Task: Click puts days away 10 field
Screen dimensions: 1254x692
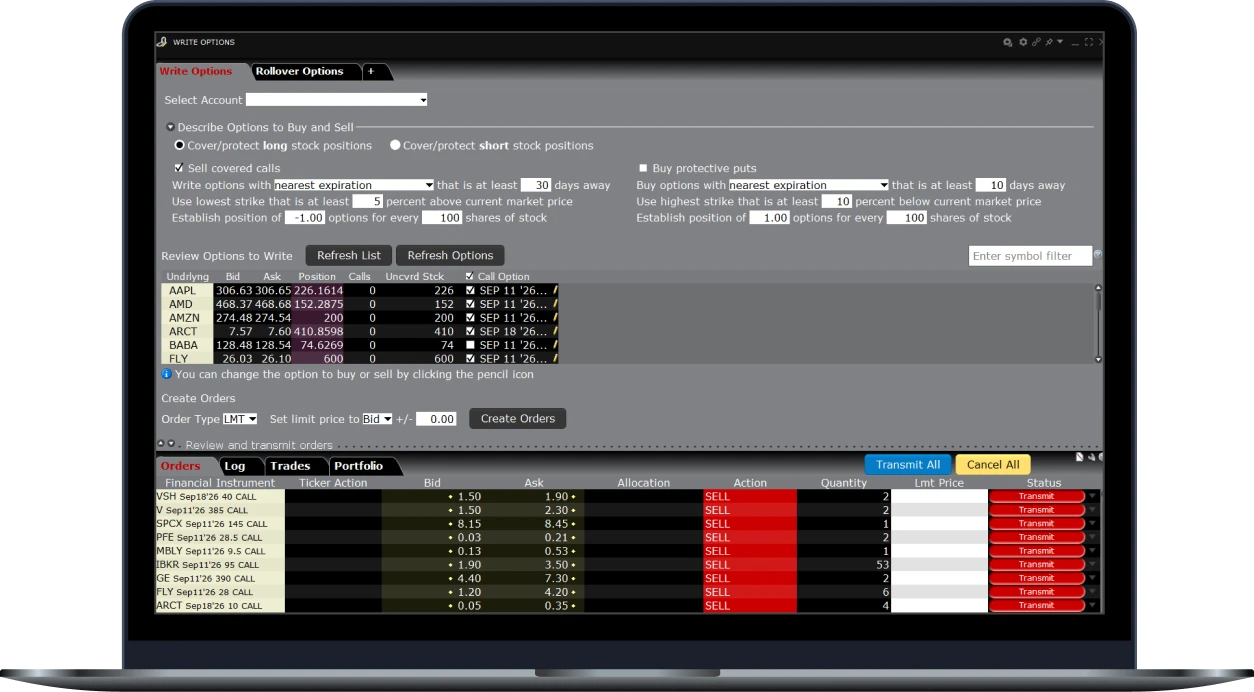Action: click(990, 185)
